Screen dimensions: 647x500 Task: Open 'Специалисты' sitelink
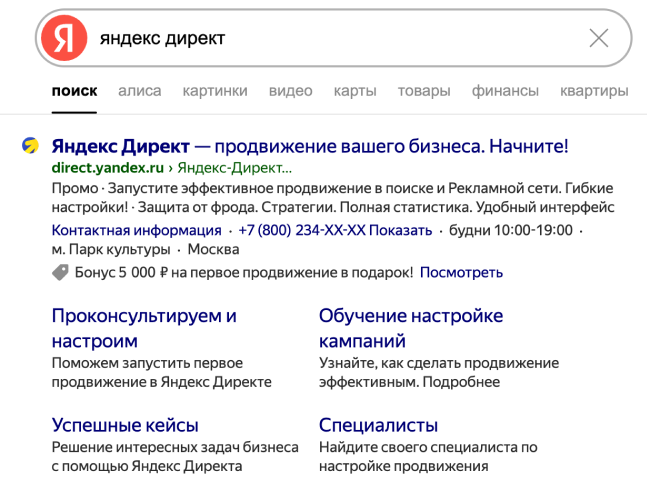coord(378,425)
